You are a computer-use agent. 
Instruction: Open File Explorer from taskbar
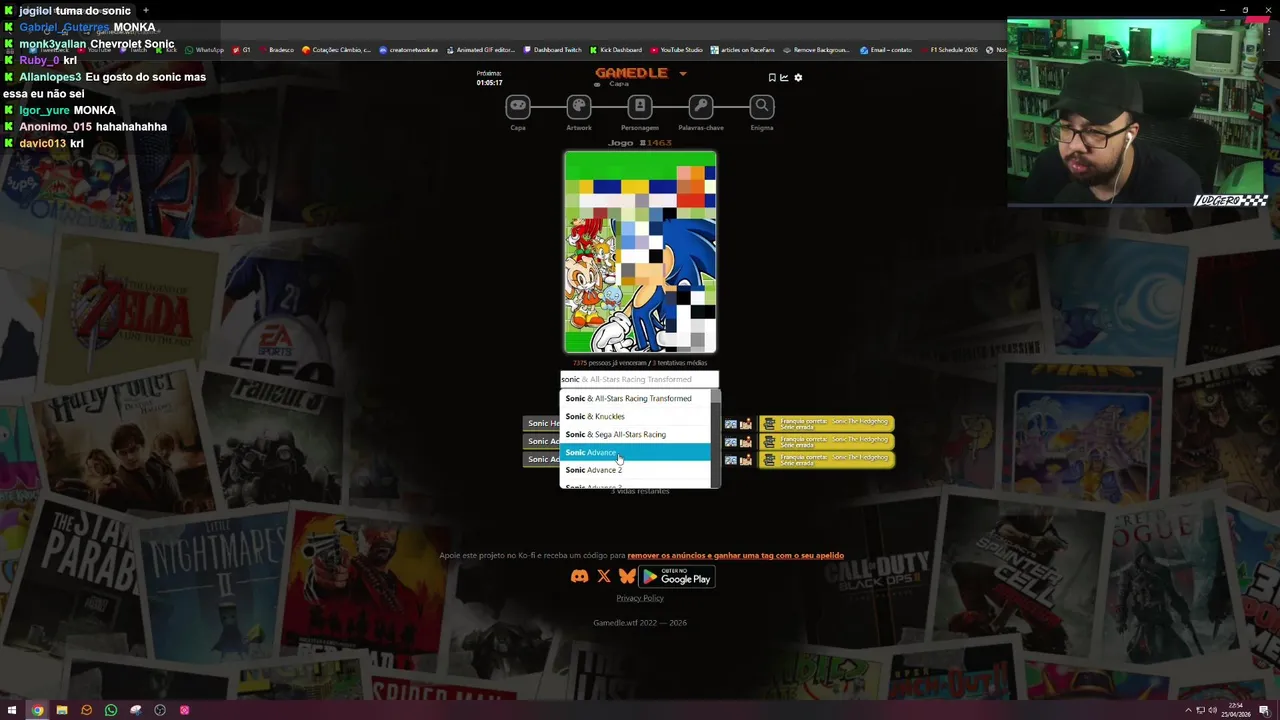pos(62,710)
